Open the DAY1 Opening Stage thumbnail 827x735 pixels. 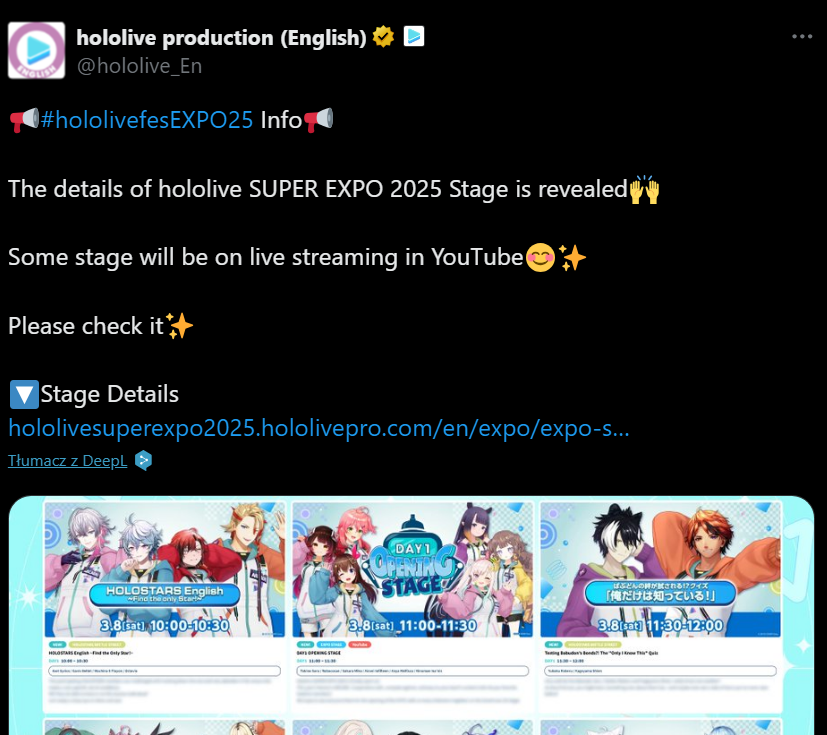point(412,570)
